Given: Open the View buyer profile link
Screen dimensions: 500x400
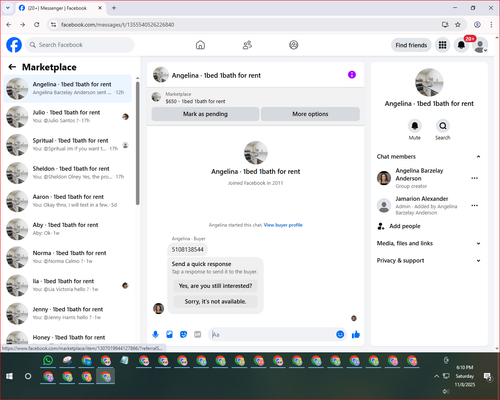Looking at the screenshot, I should 283,225.
